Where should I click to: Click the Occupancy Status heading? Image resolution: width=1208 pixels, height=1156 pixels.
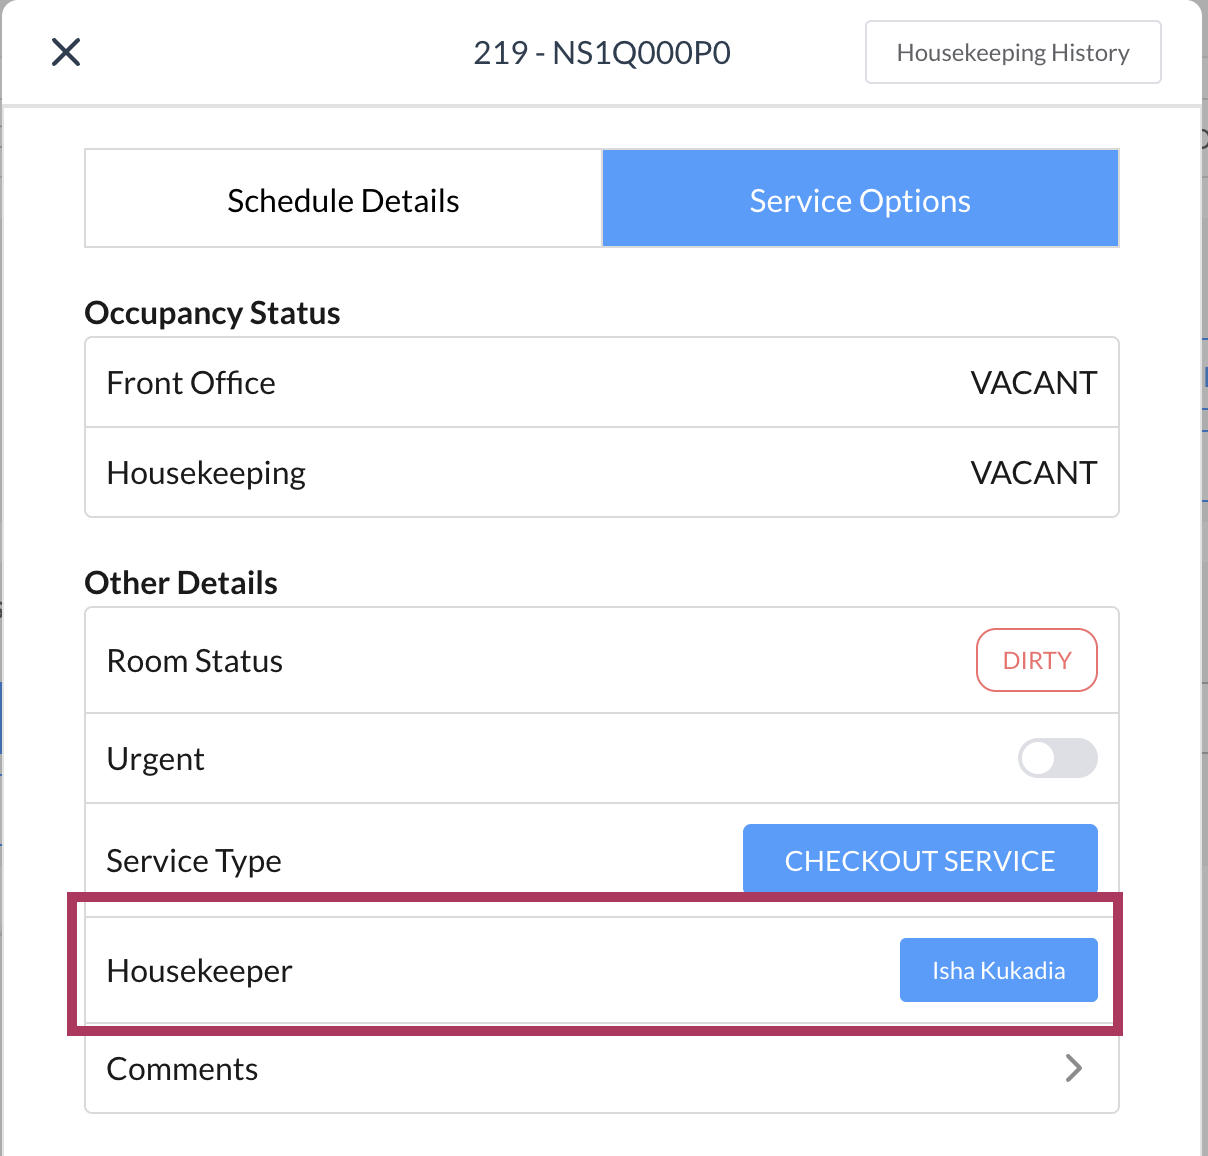pyautogui.click(x=212, y=313)
